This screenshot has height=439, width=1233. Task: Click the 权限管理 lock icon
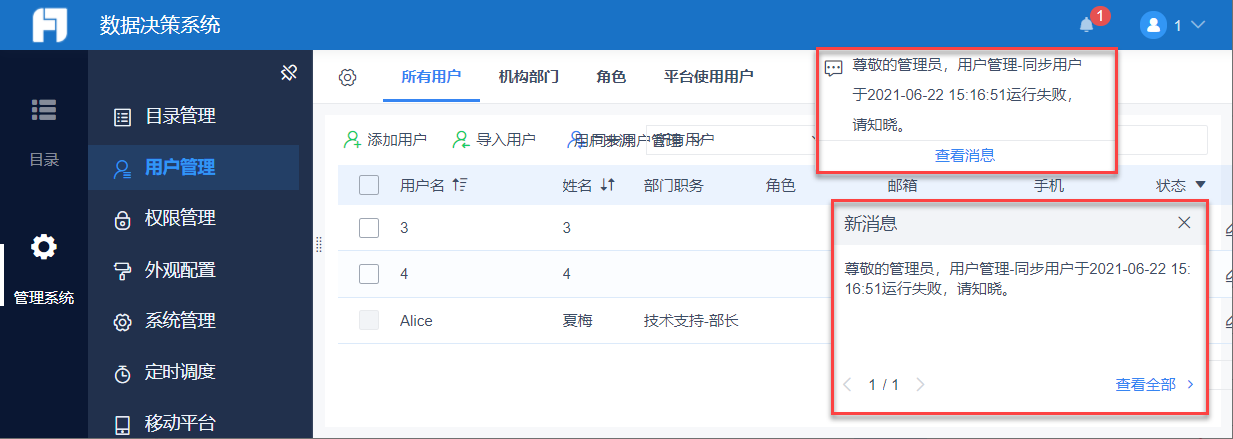(122, 220)
